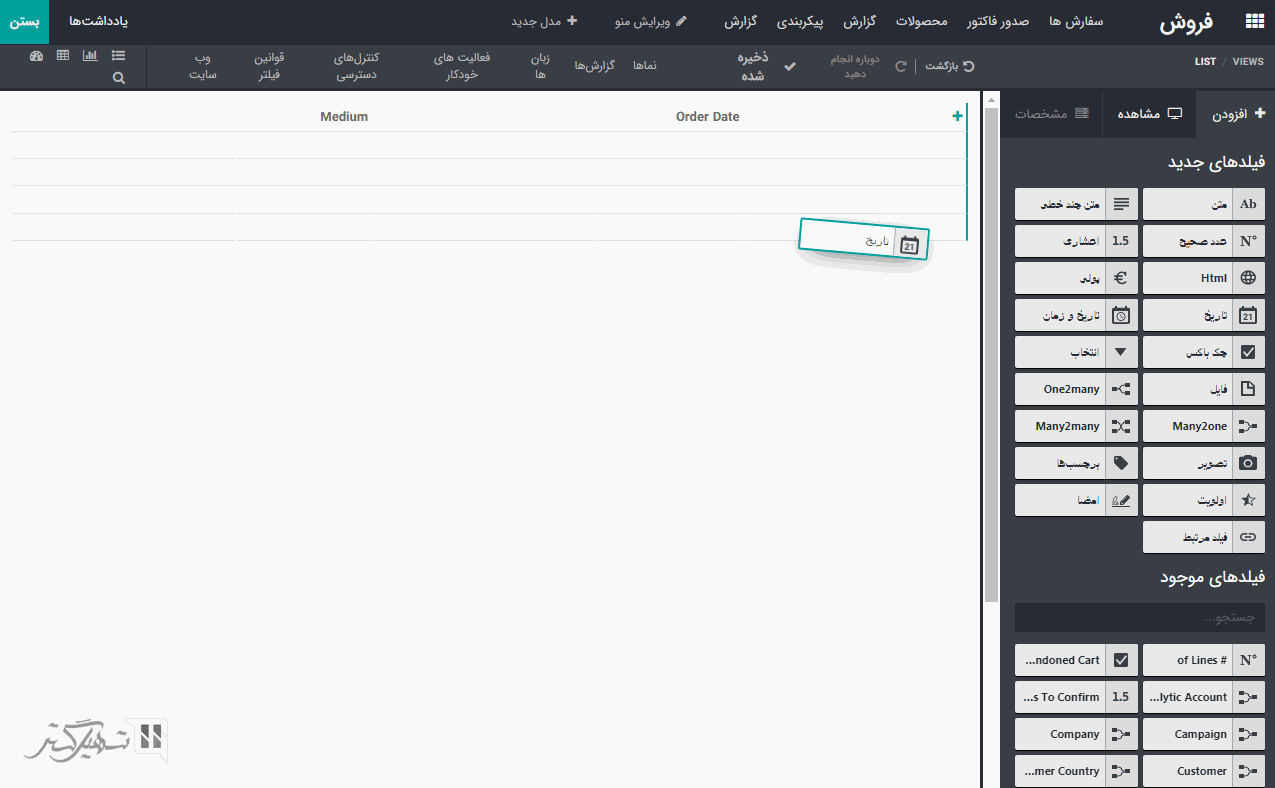
Task: Add an Integer (عدد صحیح) field
Action: 1204,241
